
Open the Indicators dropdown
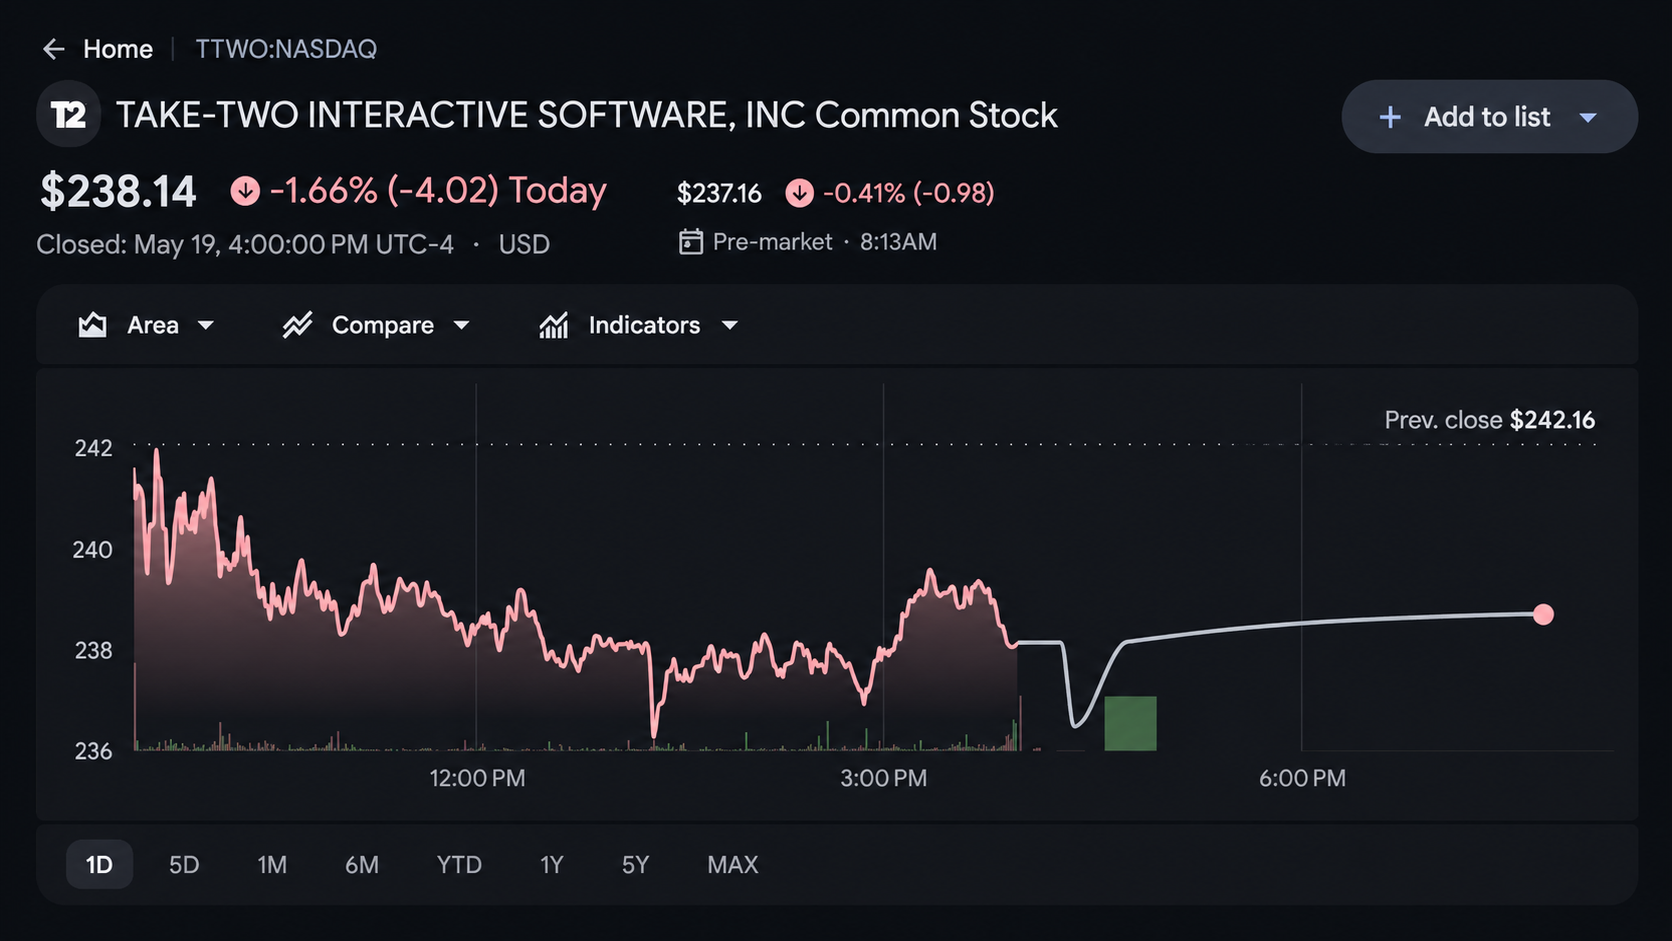(x=730, y=325)
